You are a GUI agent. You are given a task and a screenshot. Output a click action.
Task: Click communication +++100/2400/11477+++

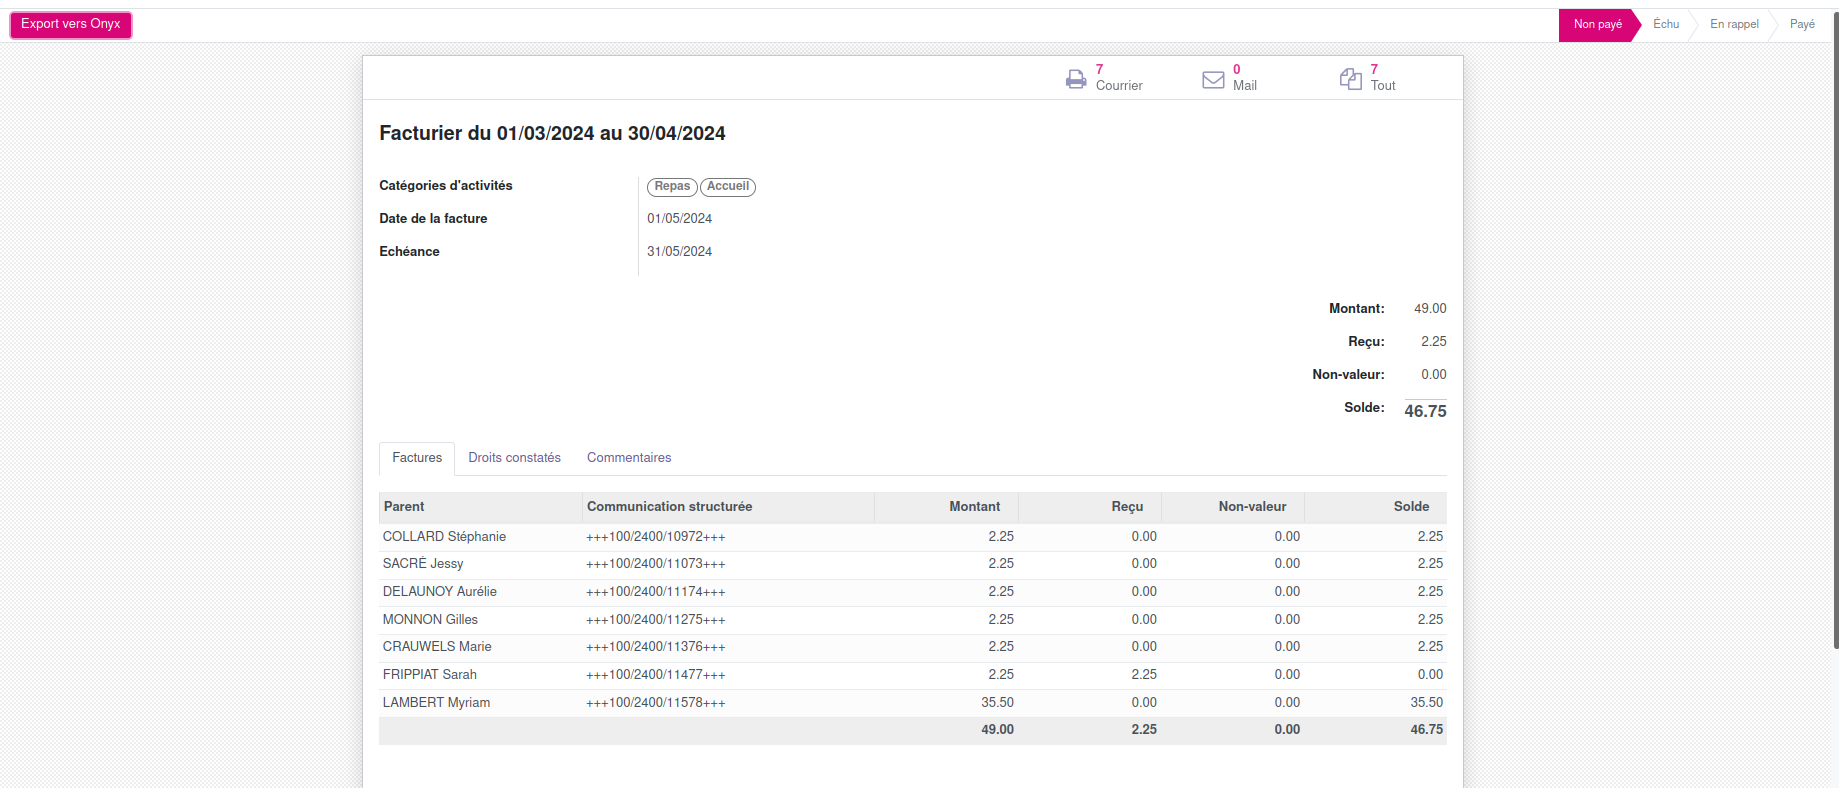coord(656,675)
